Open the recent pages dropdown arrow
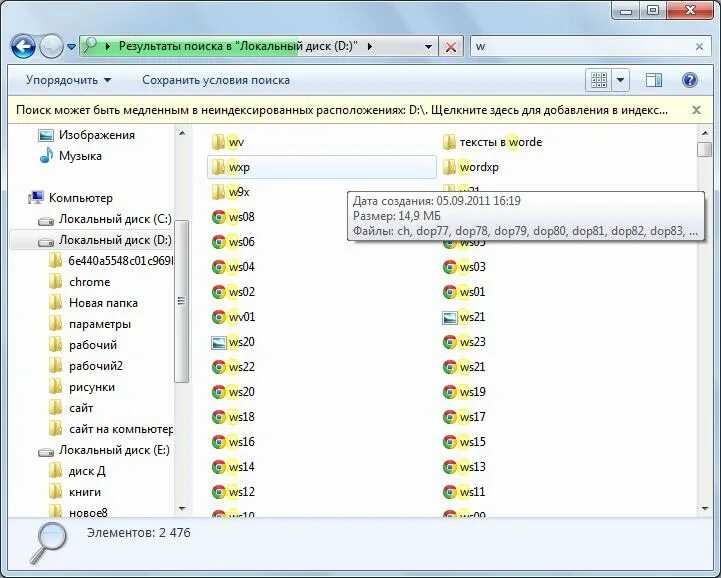 point(71,46)
